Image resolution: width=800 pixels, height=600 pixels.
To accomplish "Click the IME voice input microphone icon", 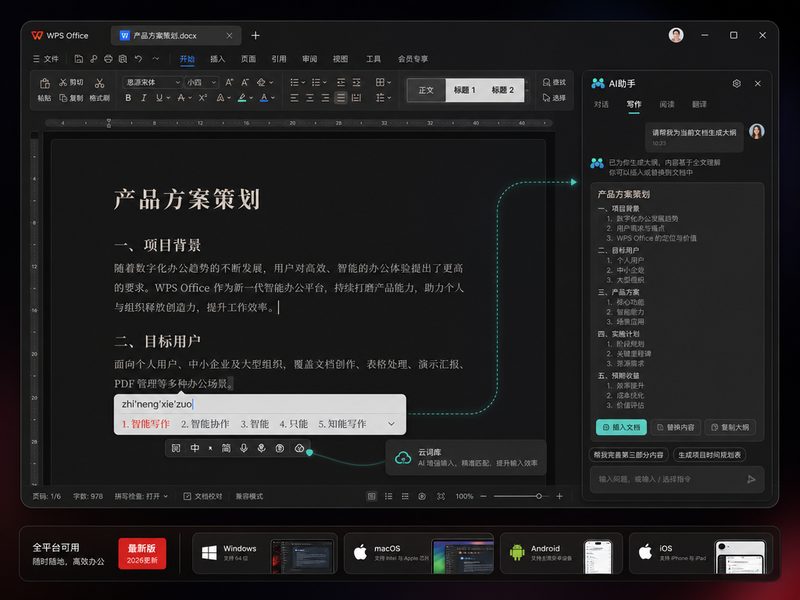I will pos(244,448).
